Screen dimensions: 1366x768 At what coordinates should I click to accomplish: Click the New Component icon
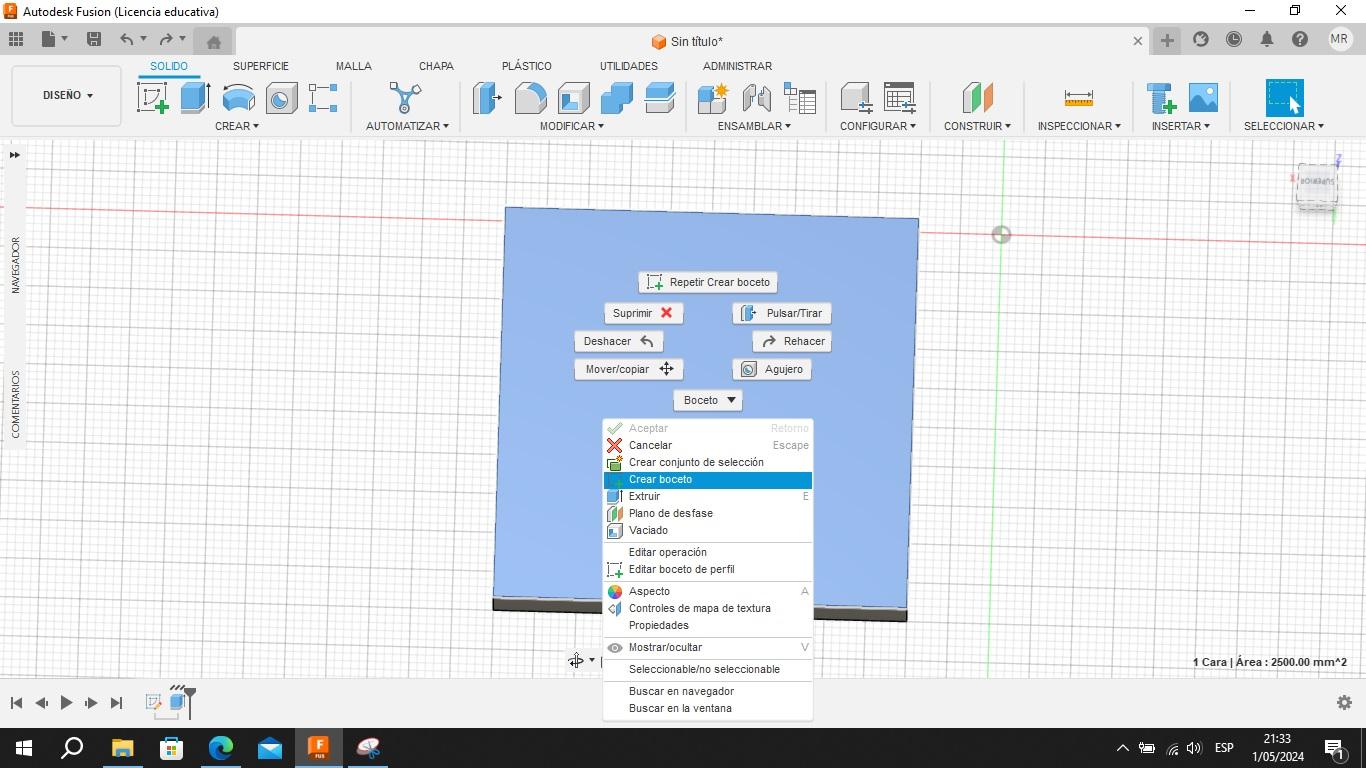pos(713,98)
